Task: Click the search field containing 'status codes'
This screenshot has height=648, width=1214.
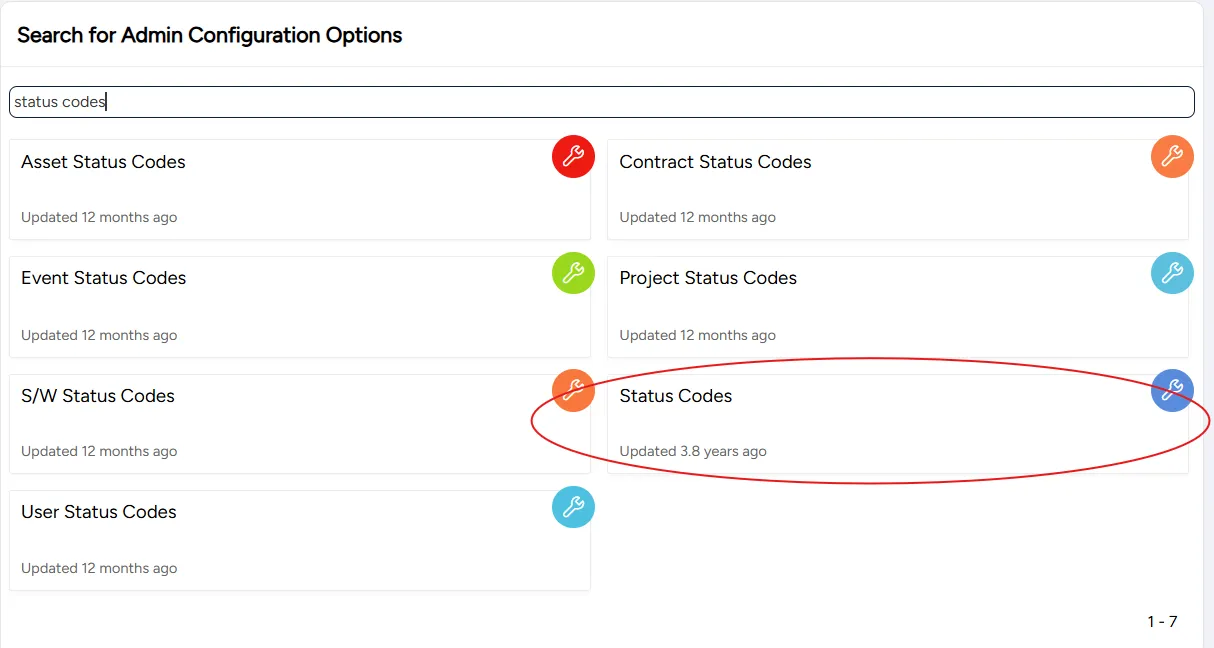Action: (602, 102)
